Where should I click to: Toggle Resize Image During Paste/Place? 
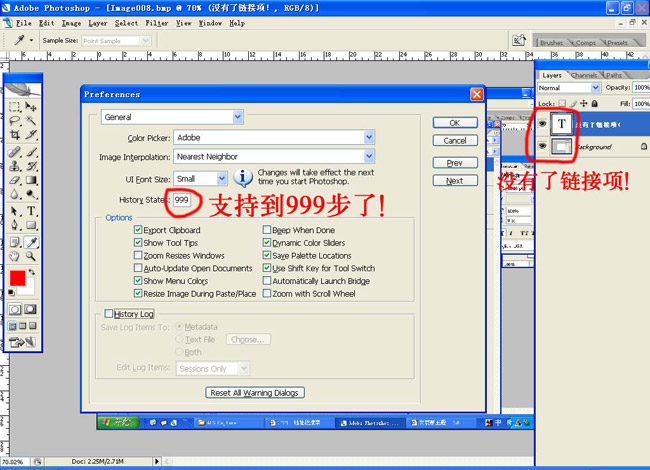138,293
